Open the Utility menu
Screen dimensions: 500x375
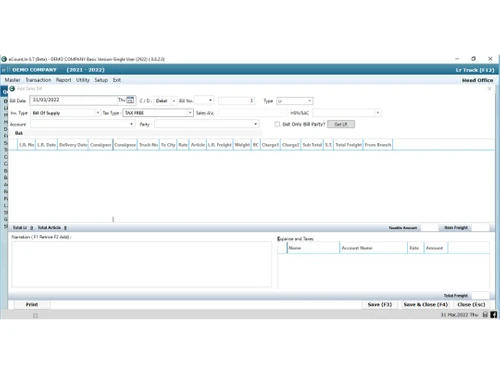(83, 80)
